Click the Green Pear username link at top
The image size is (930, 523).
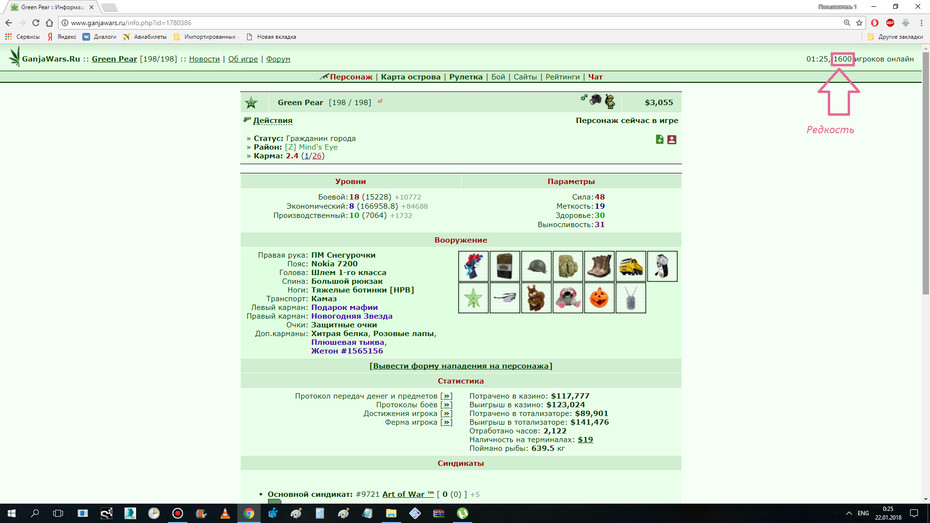114,59
